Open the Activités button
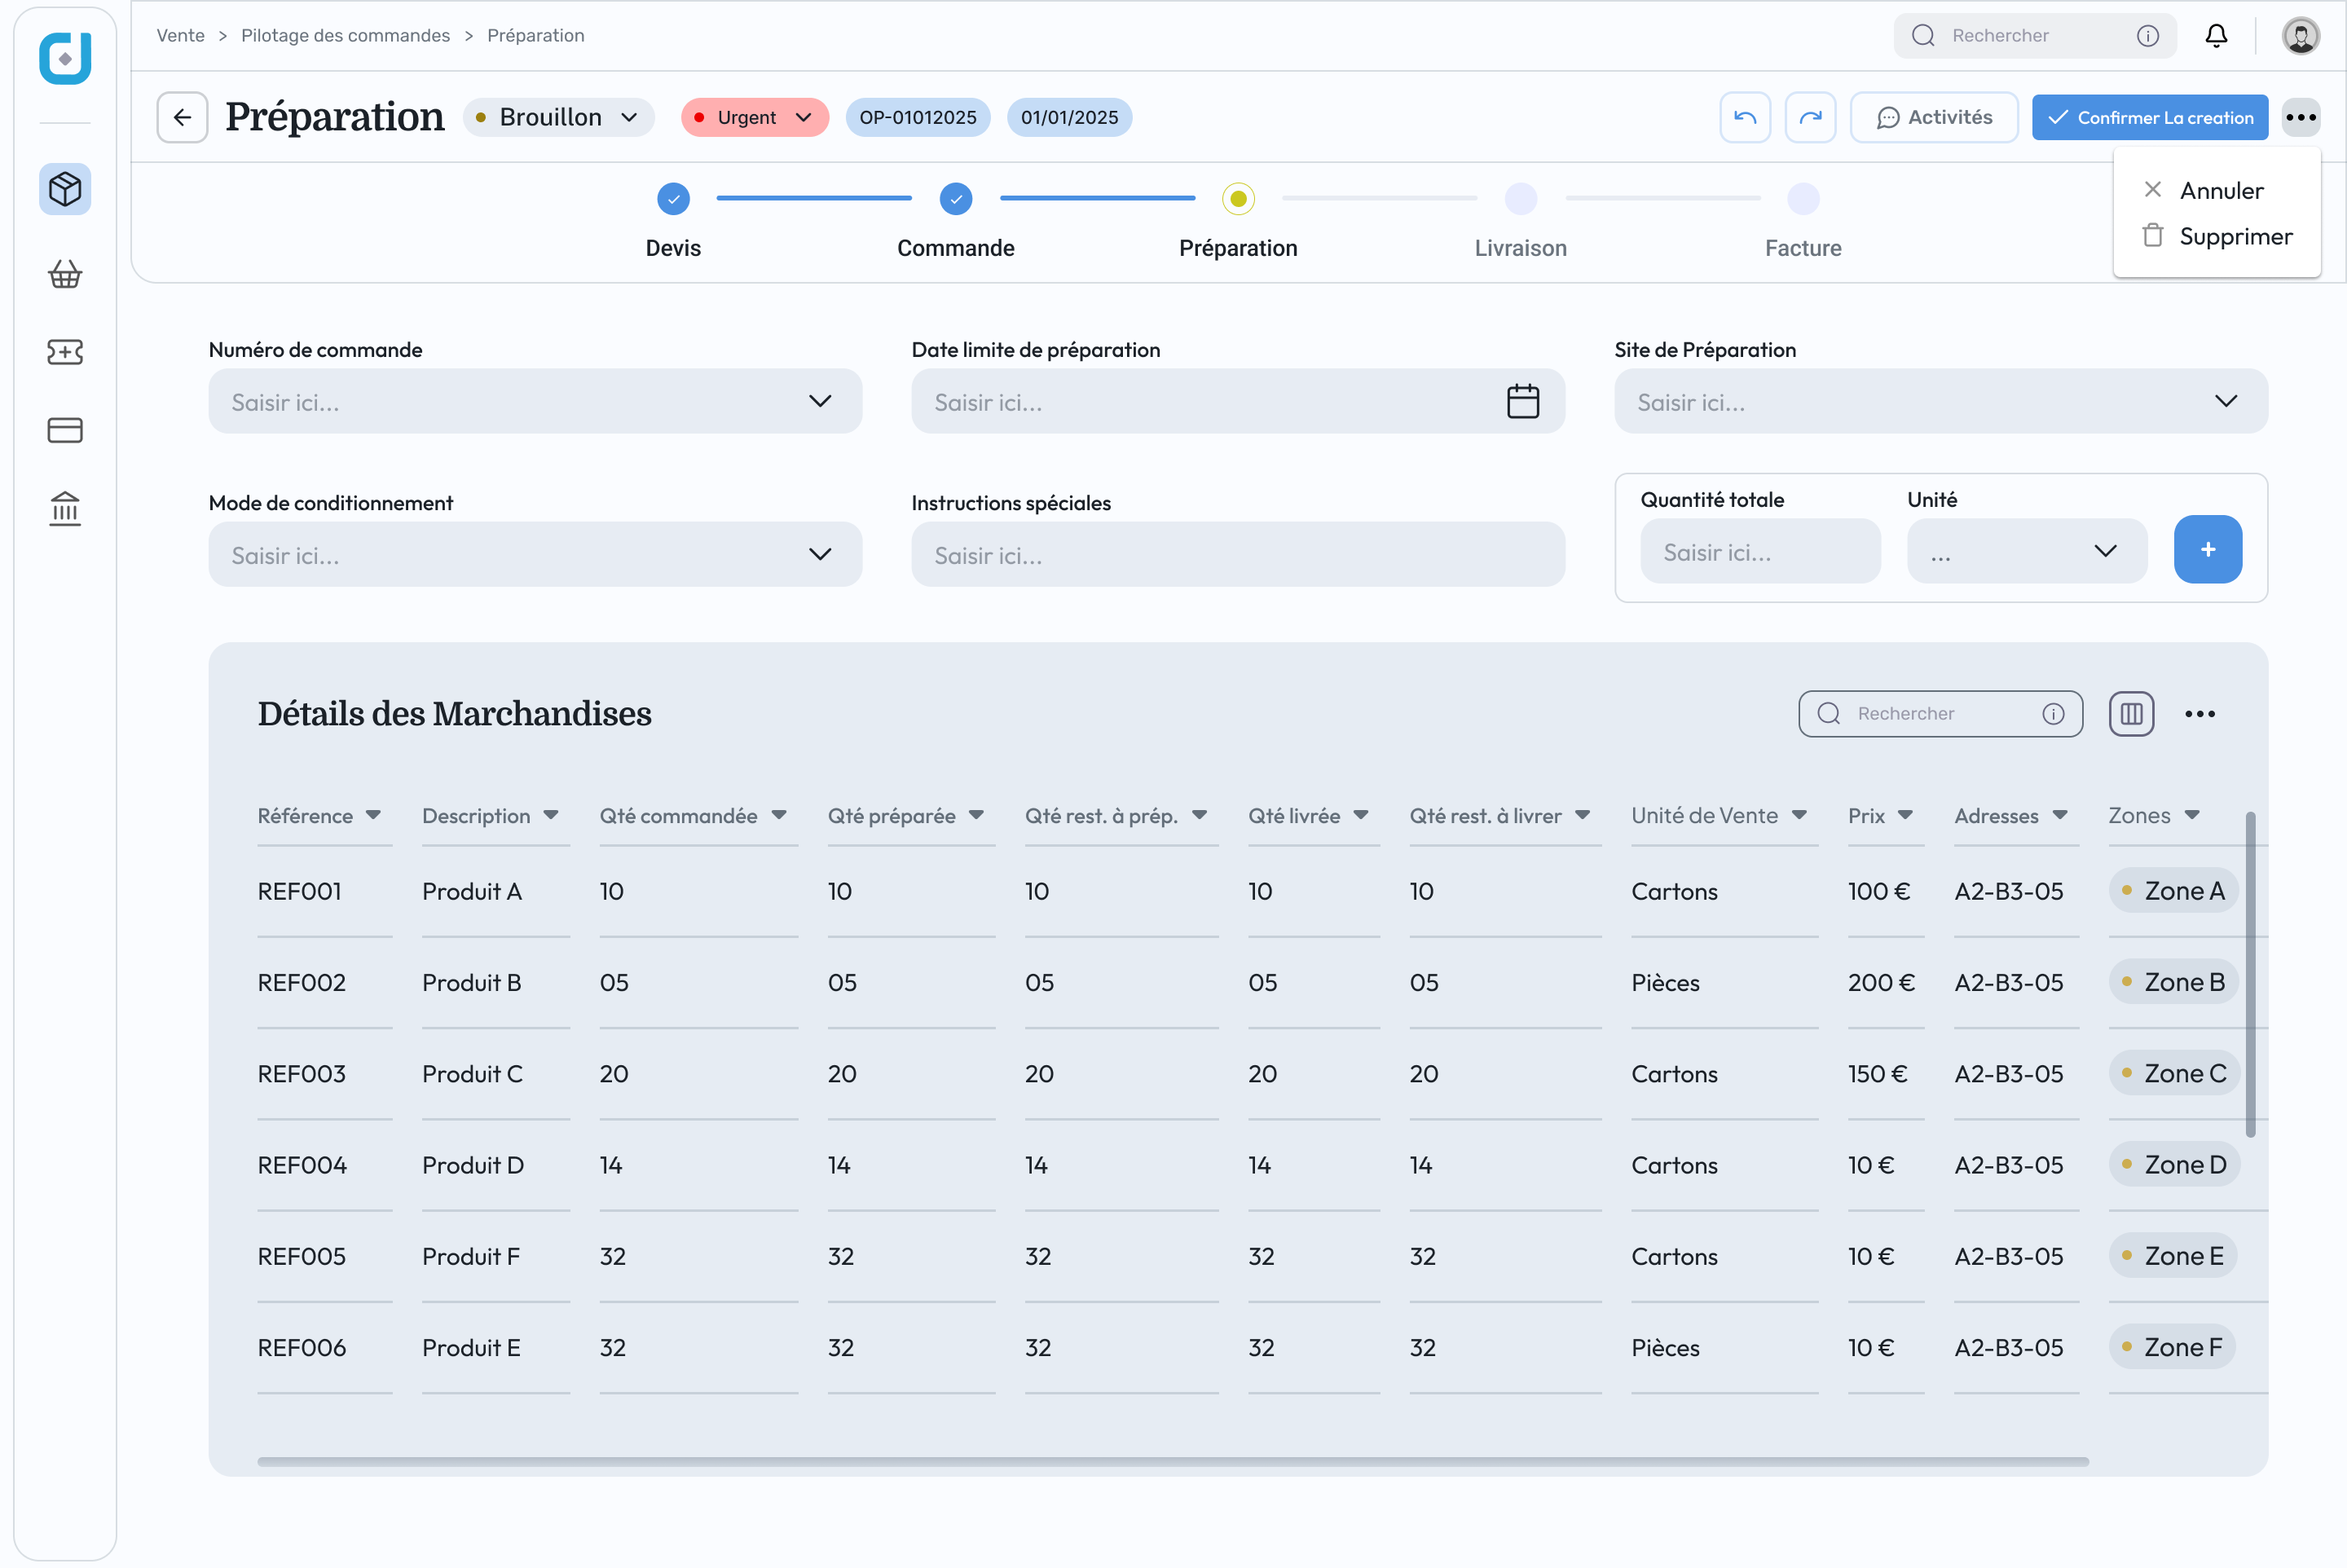The width and height of the screenshot is (2347, 1568). [x=1934, y=117]
